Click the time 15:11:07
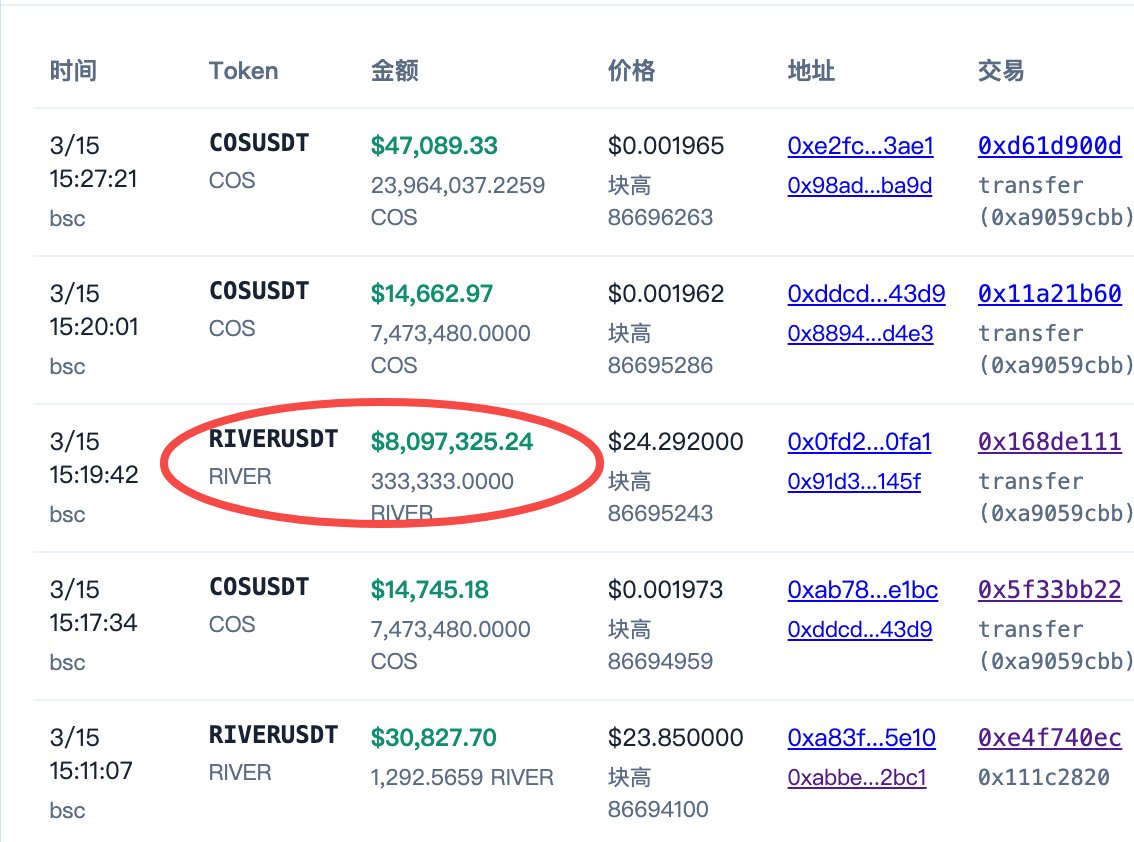Screen dimensions: 1134x842 coord(91,771)
